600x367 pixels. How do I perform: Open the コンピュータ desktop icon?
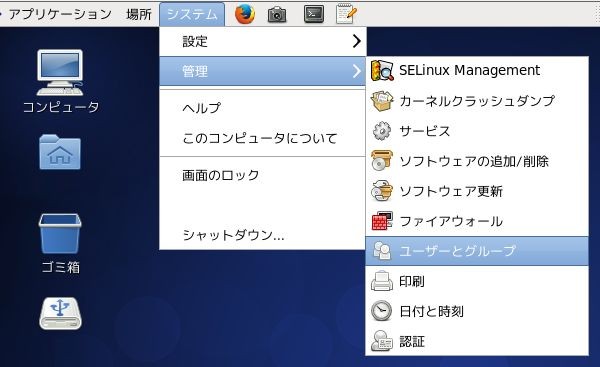click(60, 72)
